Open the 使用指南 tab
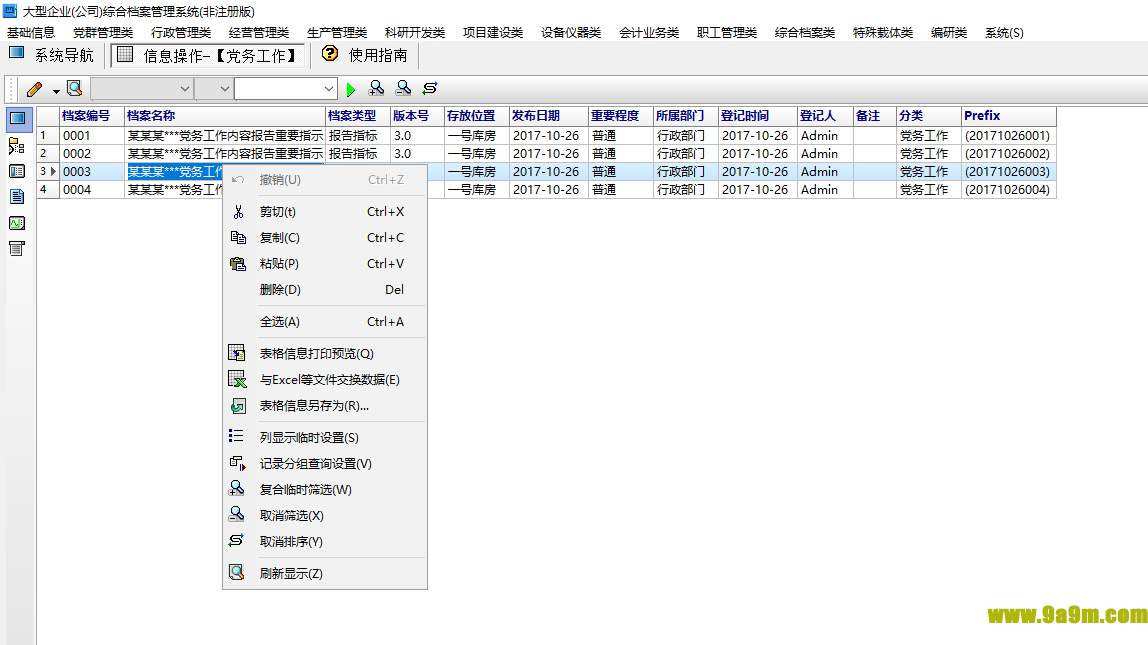Screen dimensions: 1148x645 point(365,55)
